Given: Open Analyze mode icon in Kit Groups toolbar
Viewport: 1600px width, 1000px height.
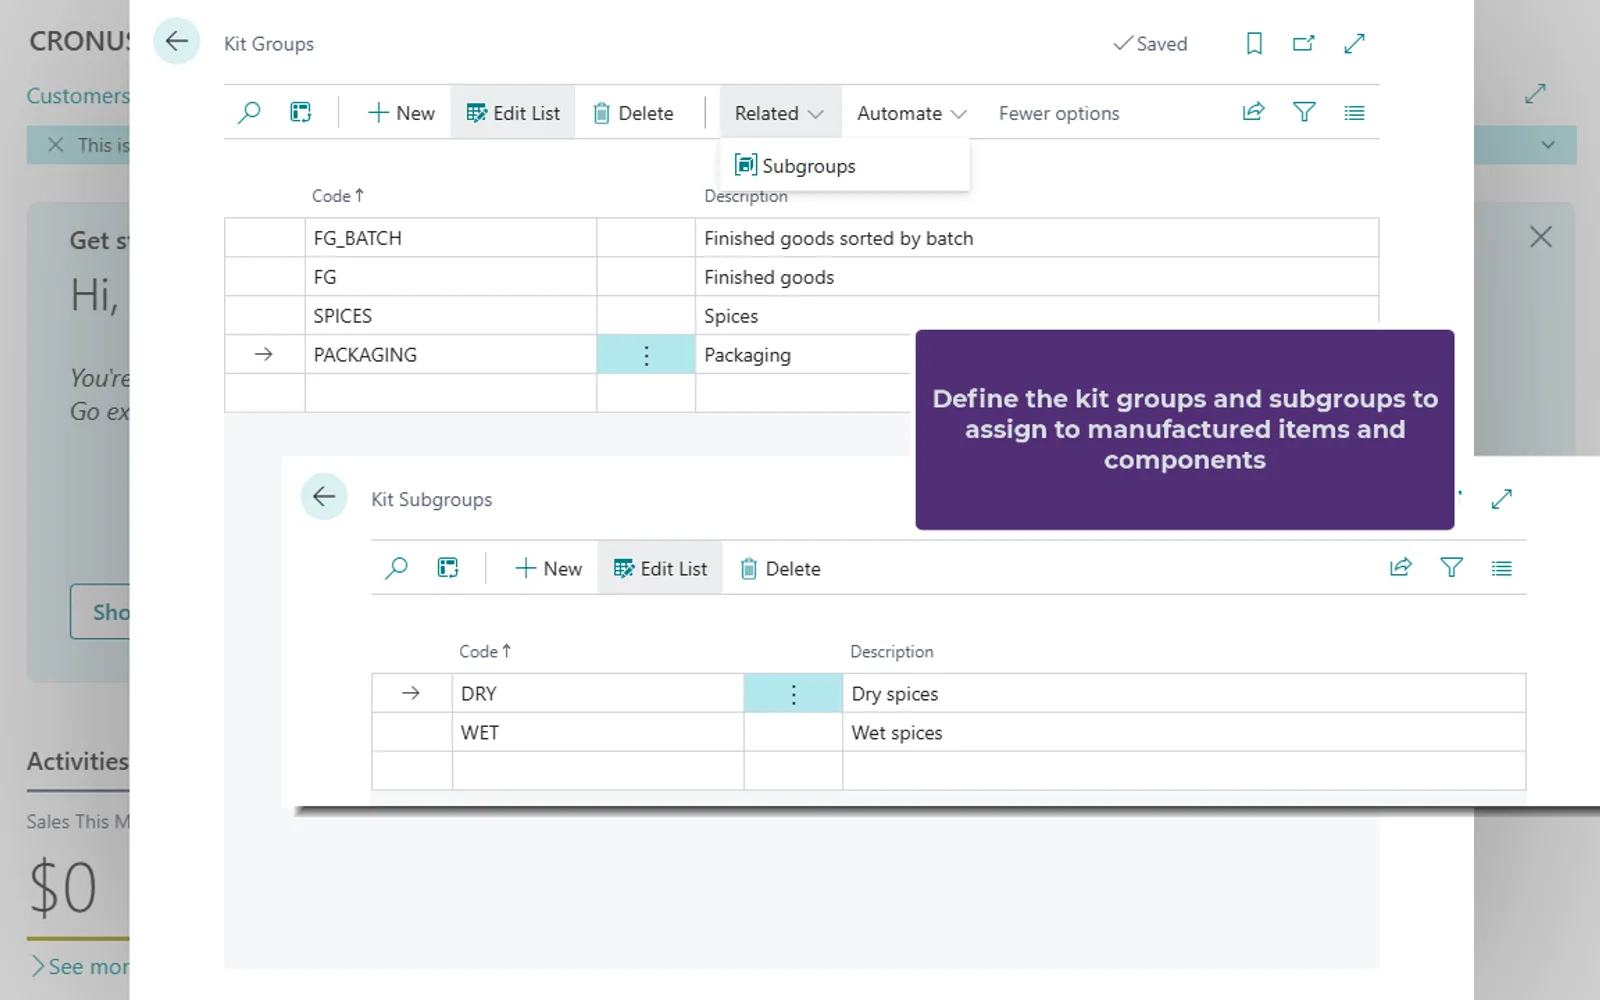Looking at the screenshot, I should pyautogui.click(x=301, y=113).
